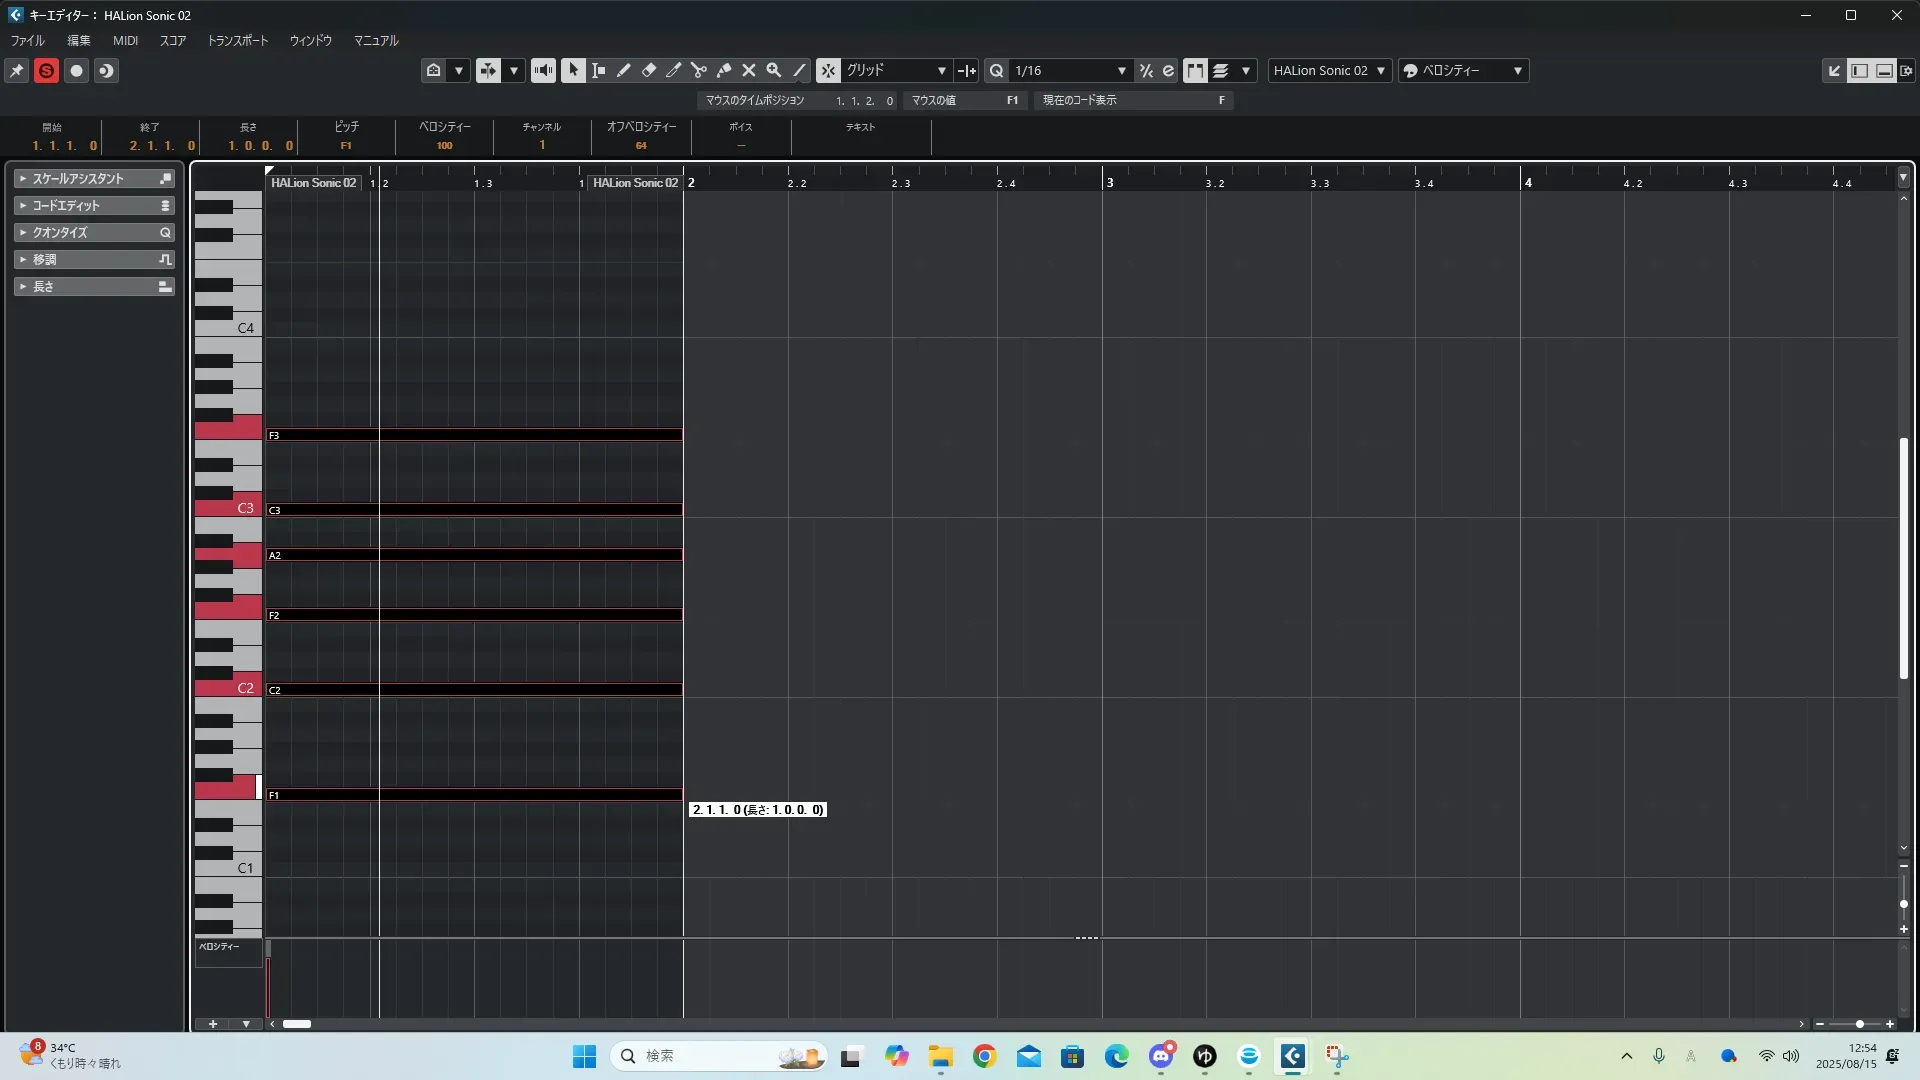Click the ベロシティー controller lane label
The width and height of the screenshot is (1920, 1080).
[x=220, y=946]
